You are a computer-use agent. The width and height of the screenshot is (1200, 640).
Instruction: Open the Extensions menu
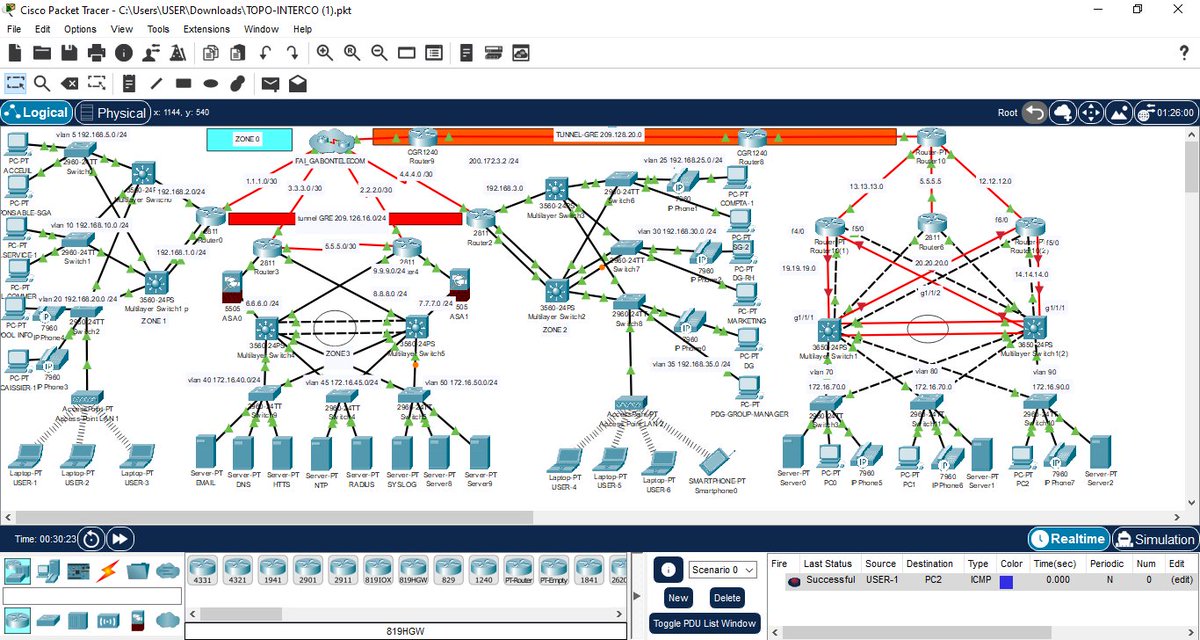pos(206,29)
